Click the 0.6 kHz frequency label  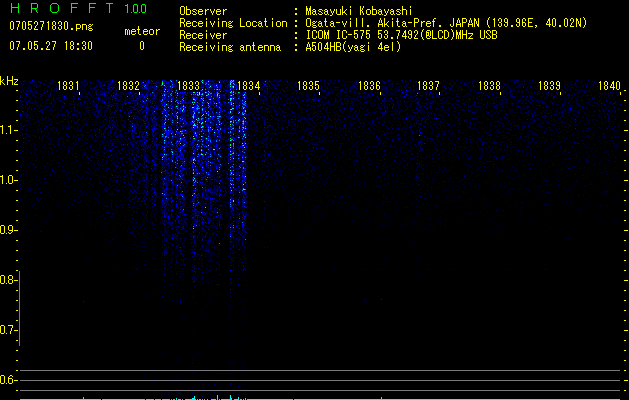(x=7, y=380)
